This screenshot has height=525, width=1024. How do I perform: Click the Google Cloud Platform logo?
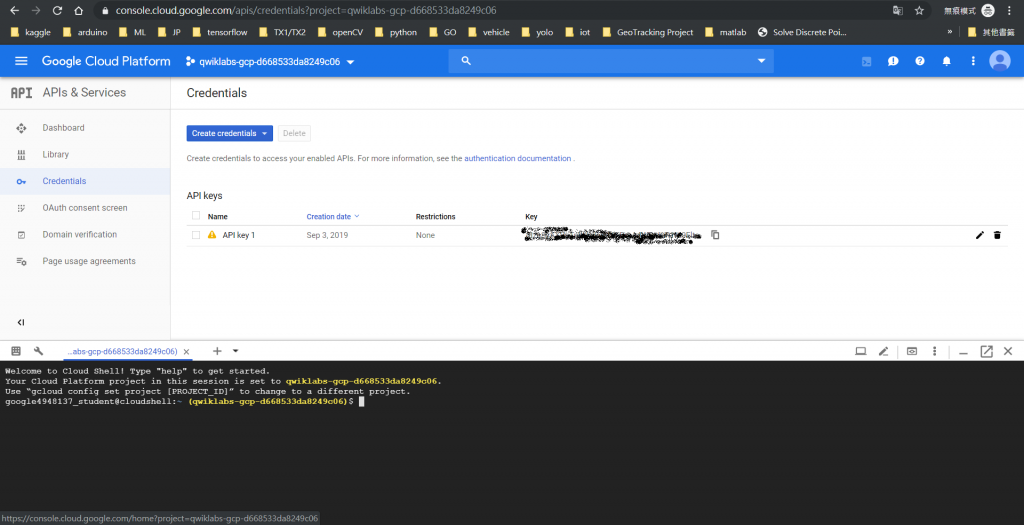106,61
